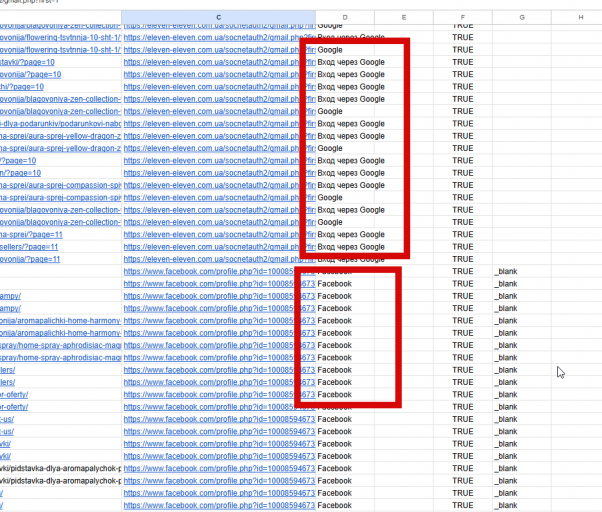Open the ovonija/?page=11 link
This screenshot has height=512, width=602.
pyautogui.click(x=30, y=259)
